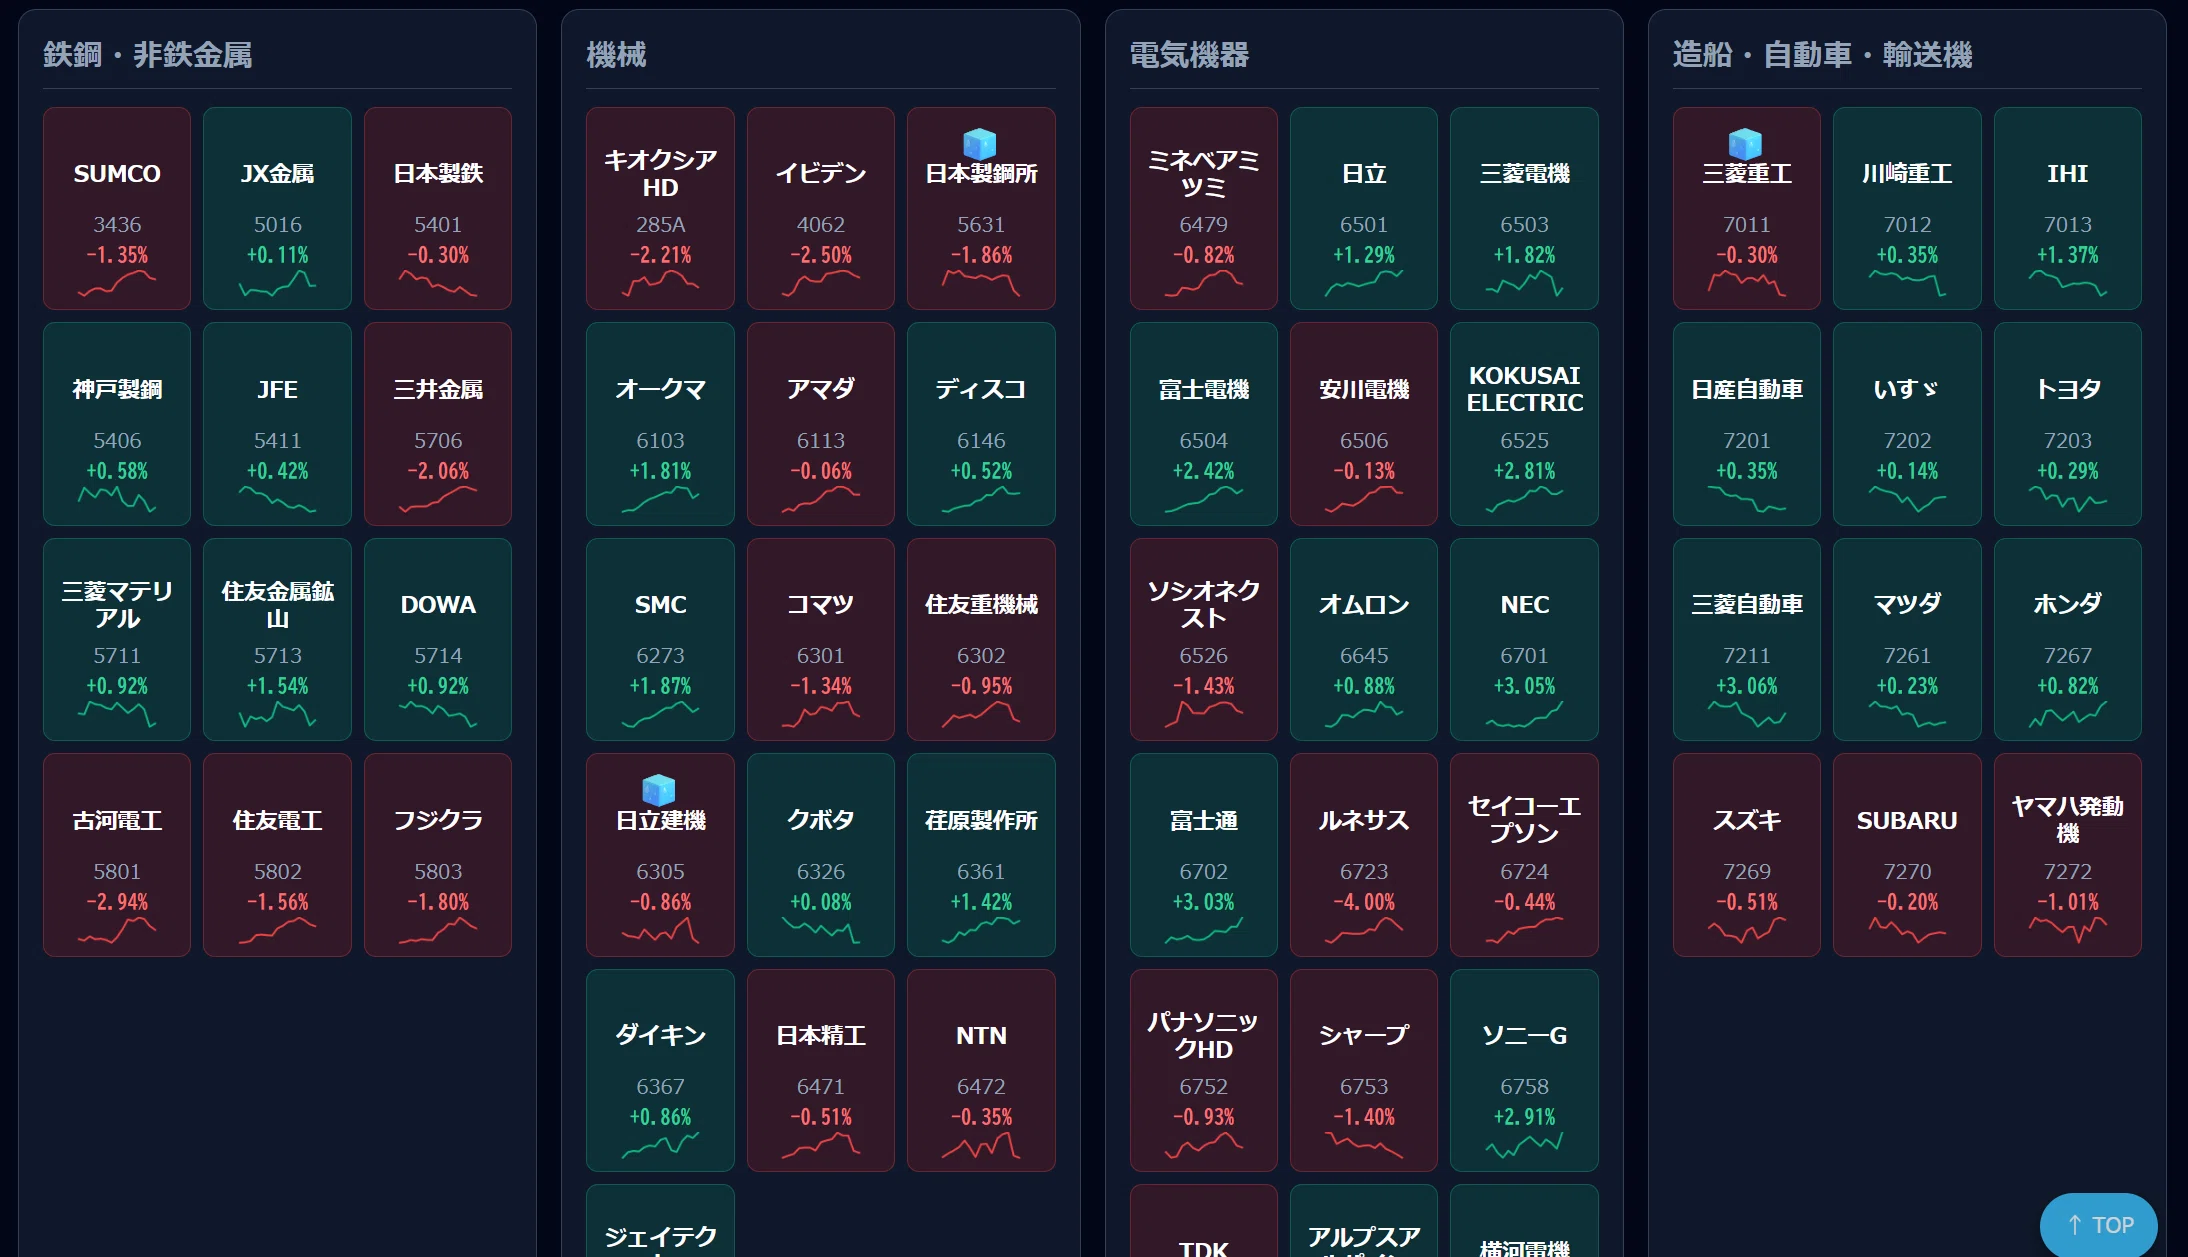Click the ヤマハ発動機 7272 card
Image resolution: width=2188 pixels, height=1257 pixels.
point(2067,855)
